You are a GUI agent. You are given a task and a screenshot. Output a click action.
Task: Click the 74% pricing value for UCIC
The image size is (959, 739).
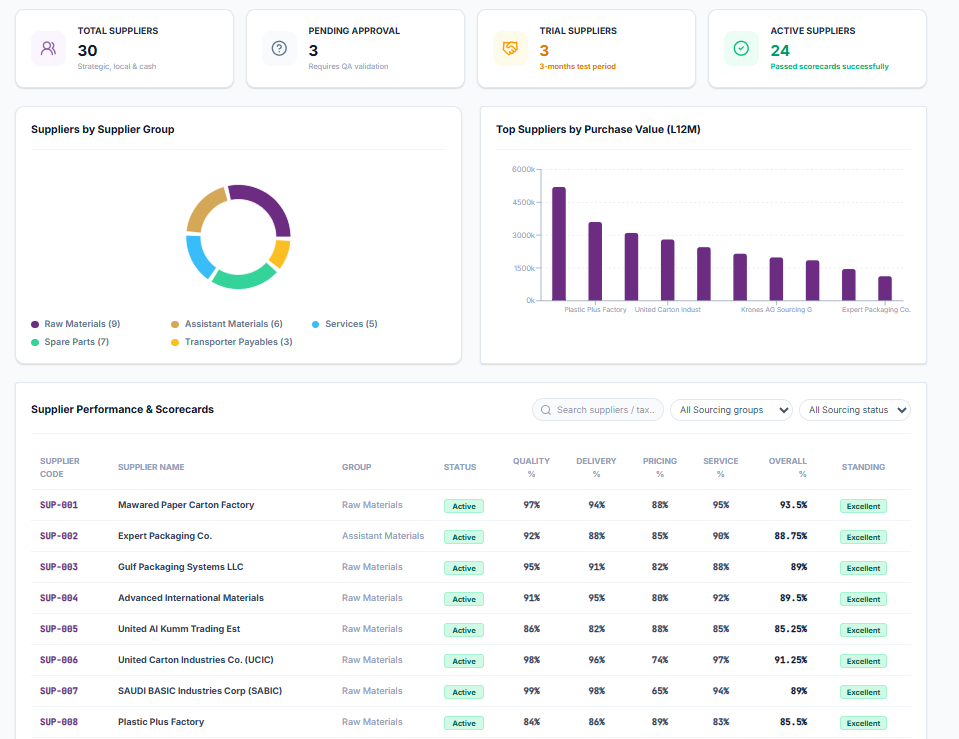[660, 660]
